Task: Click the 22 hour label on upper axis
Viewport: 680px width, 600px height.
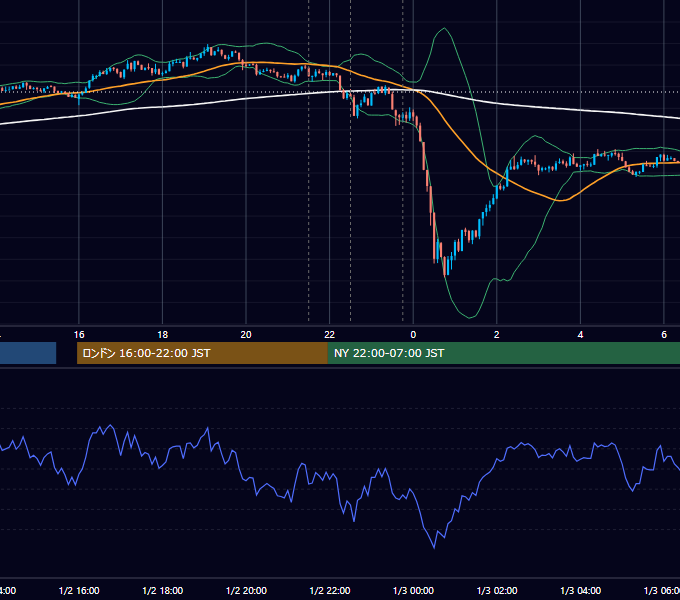Action: [x=330, y=335]
